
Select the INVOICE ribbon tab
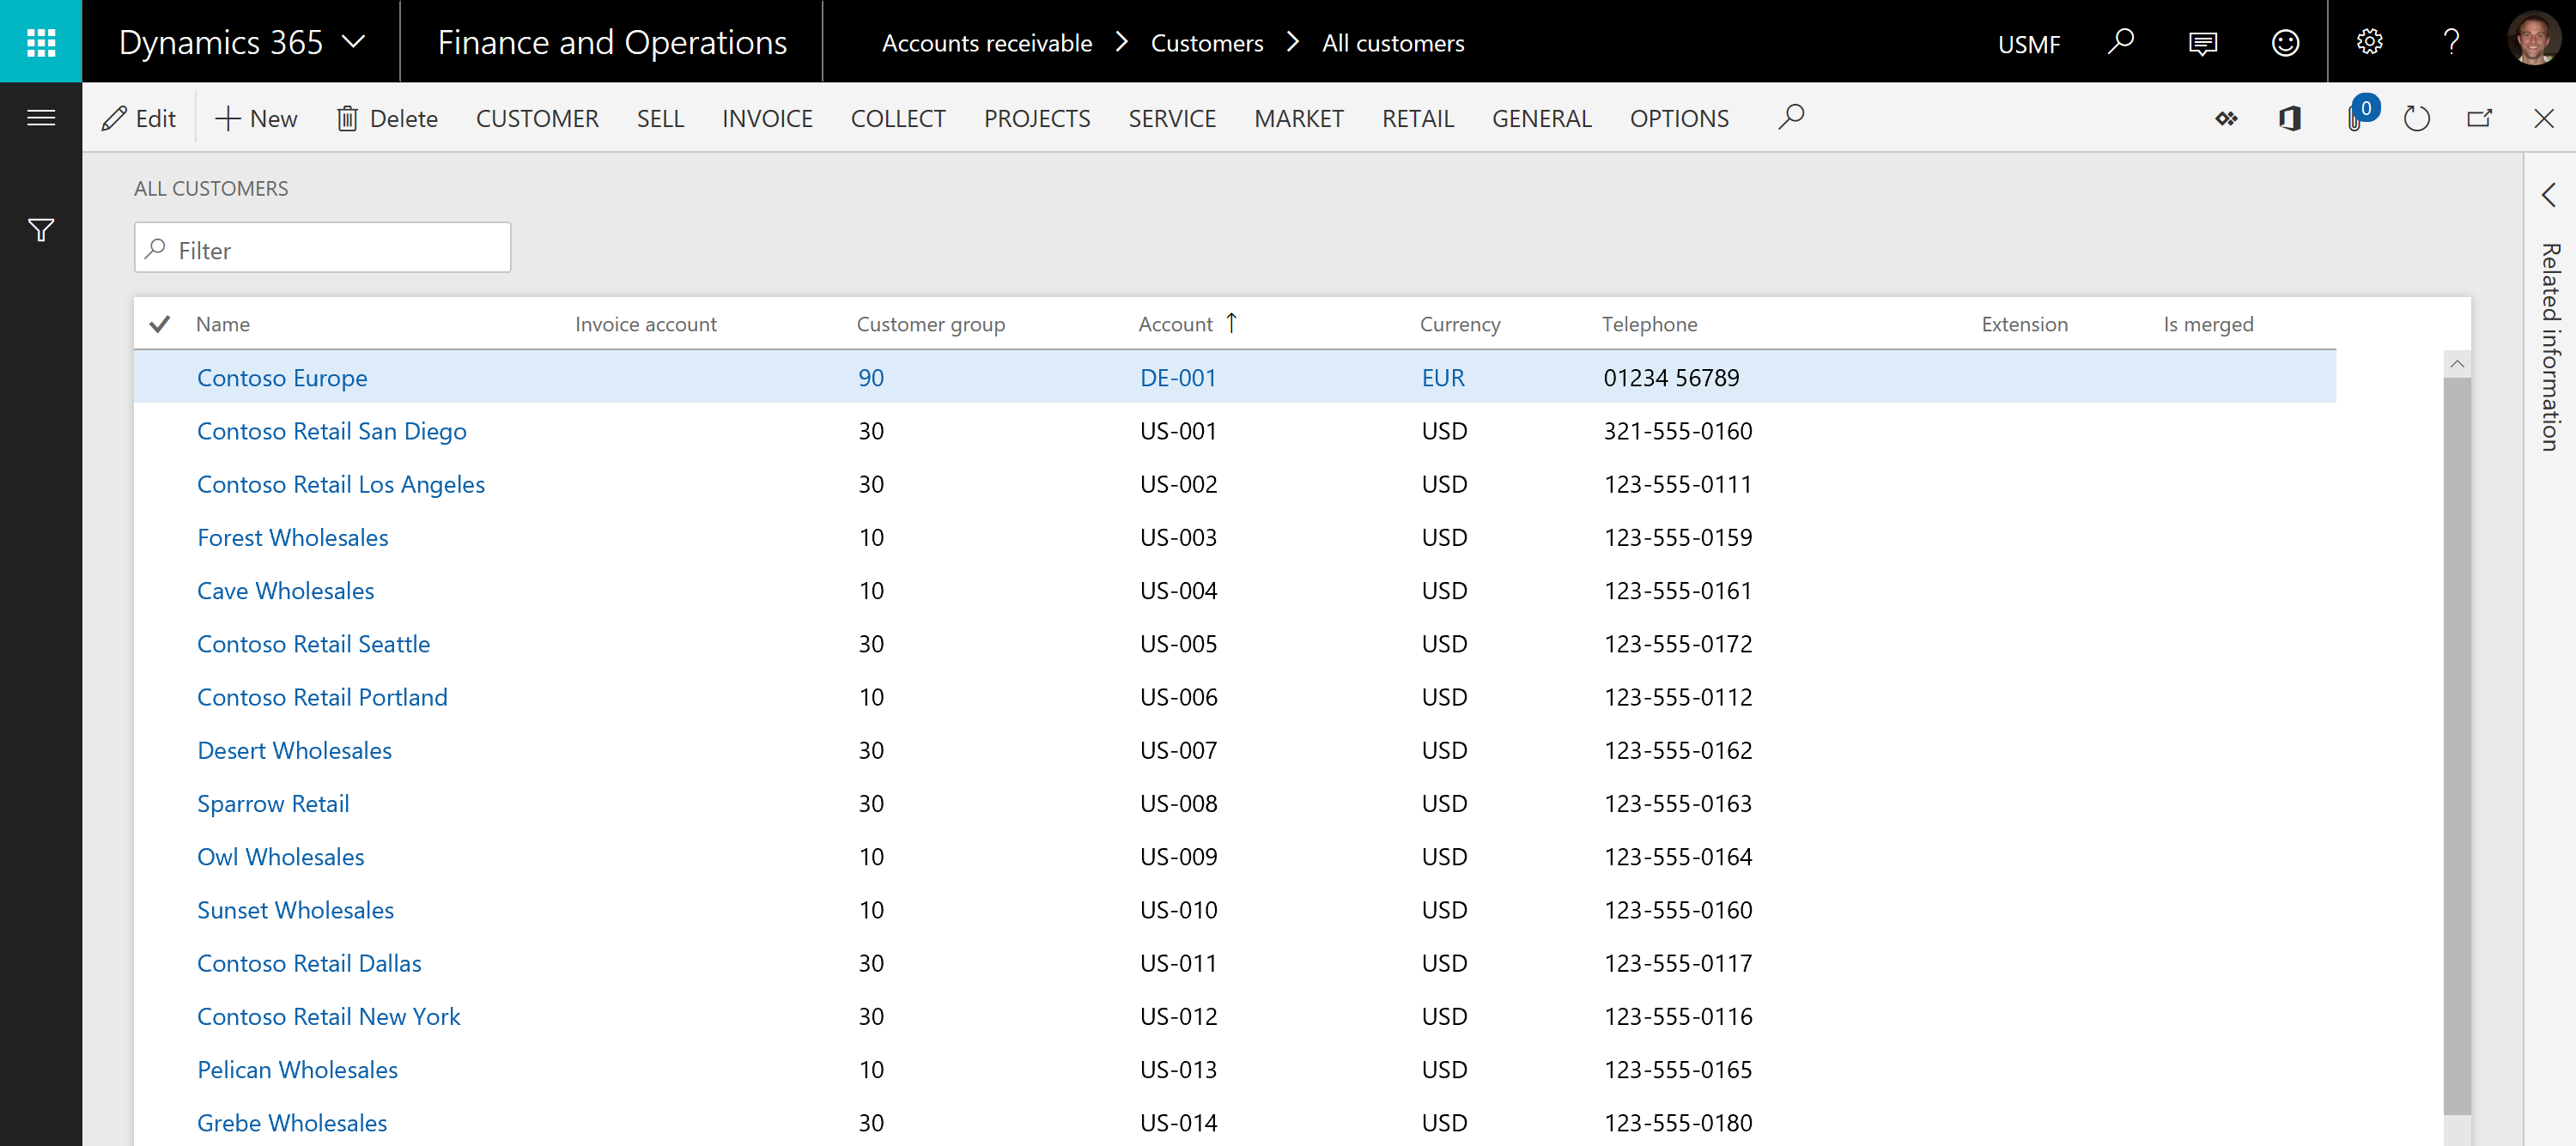tap(767, 117)
